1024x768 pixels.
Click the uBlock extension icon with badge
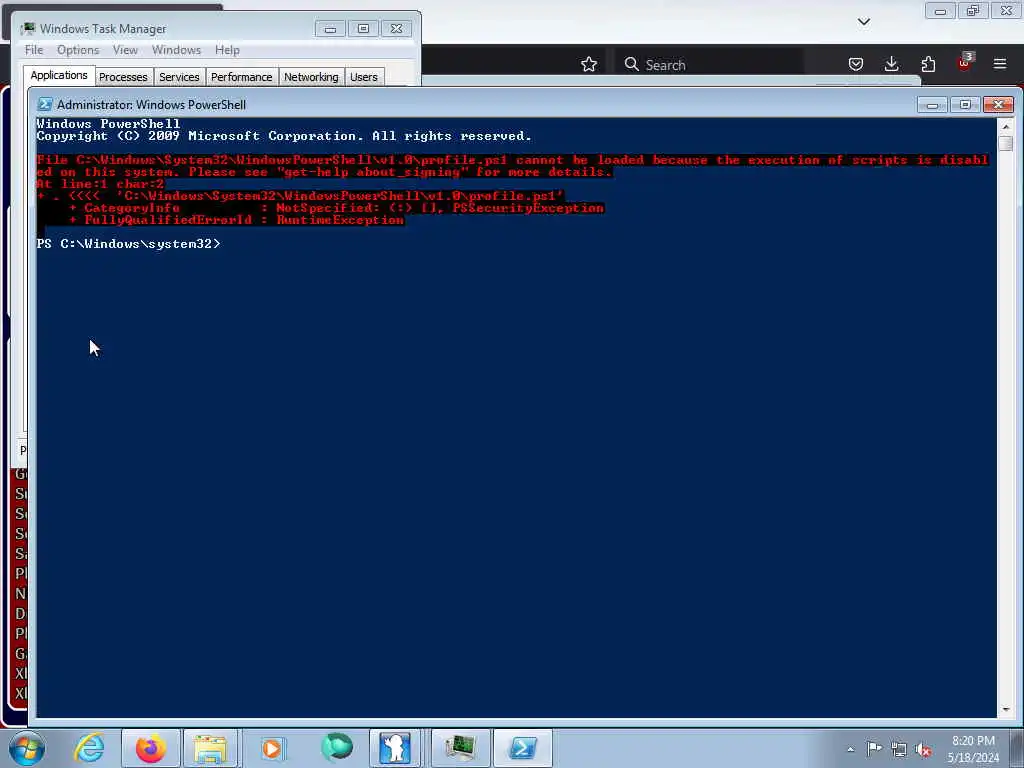965,63
